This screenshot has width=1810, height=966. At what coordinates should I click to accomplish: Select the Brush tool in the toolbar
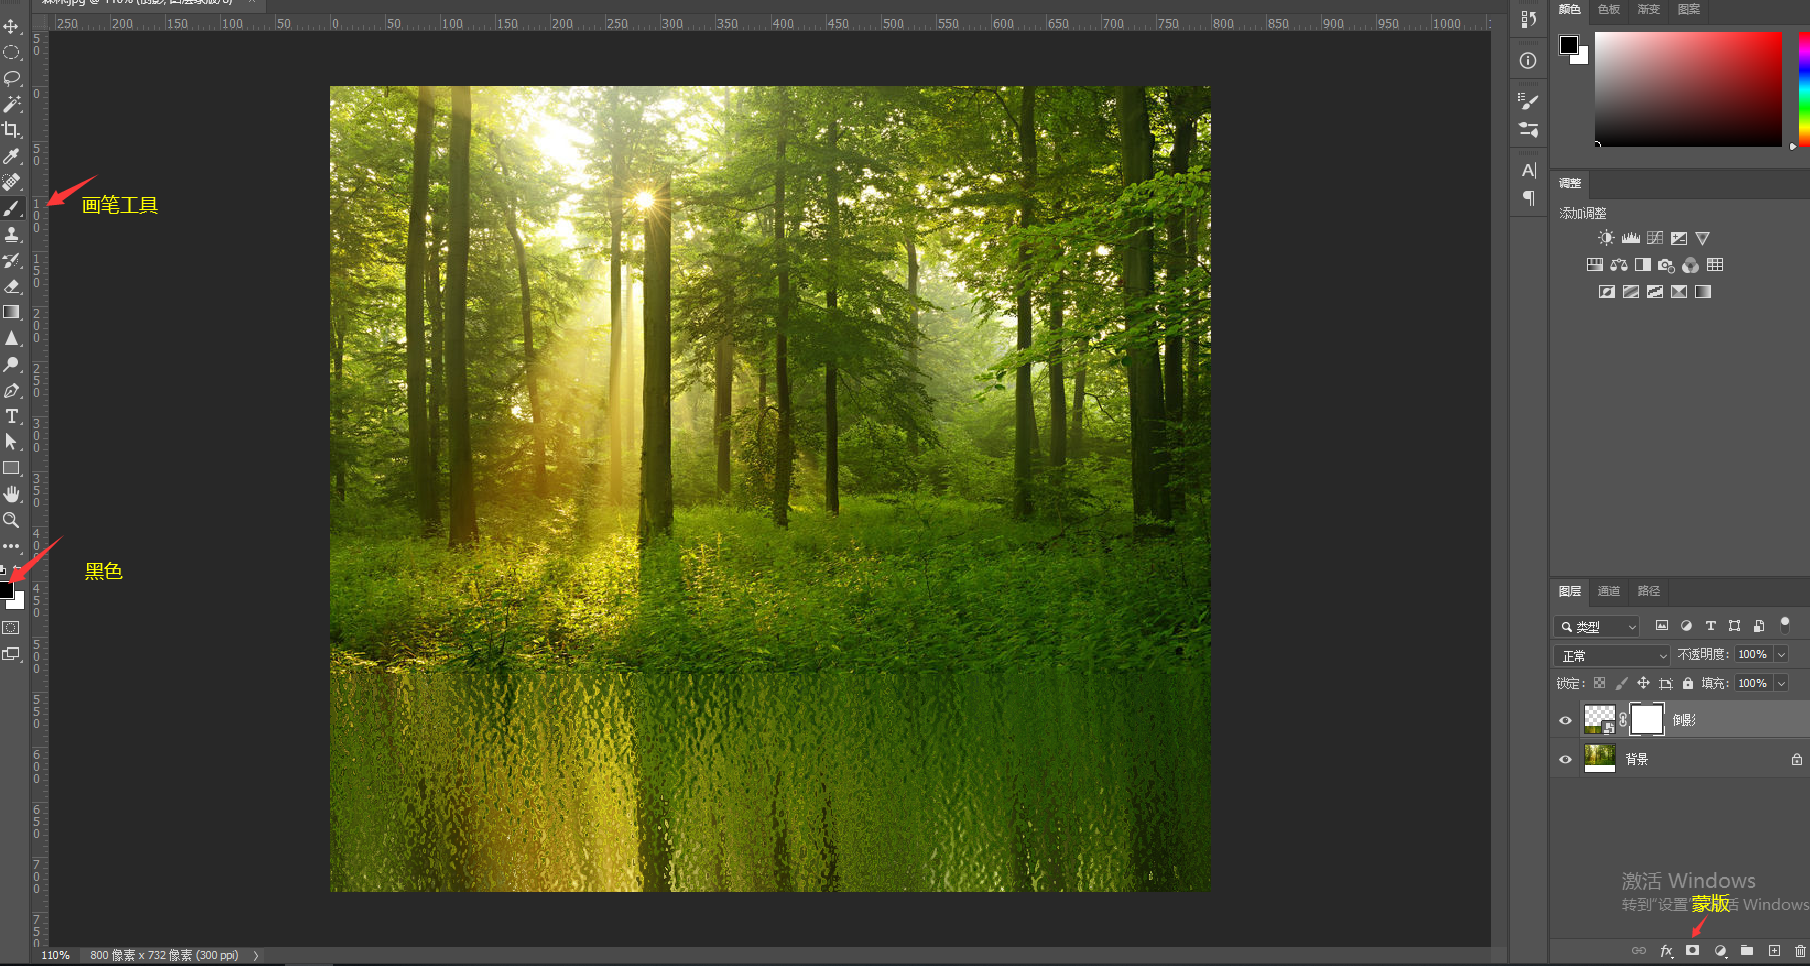pos(12,209)
